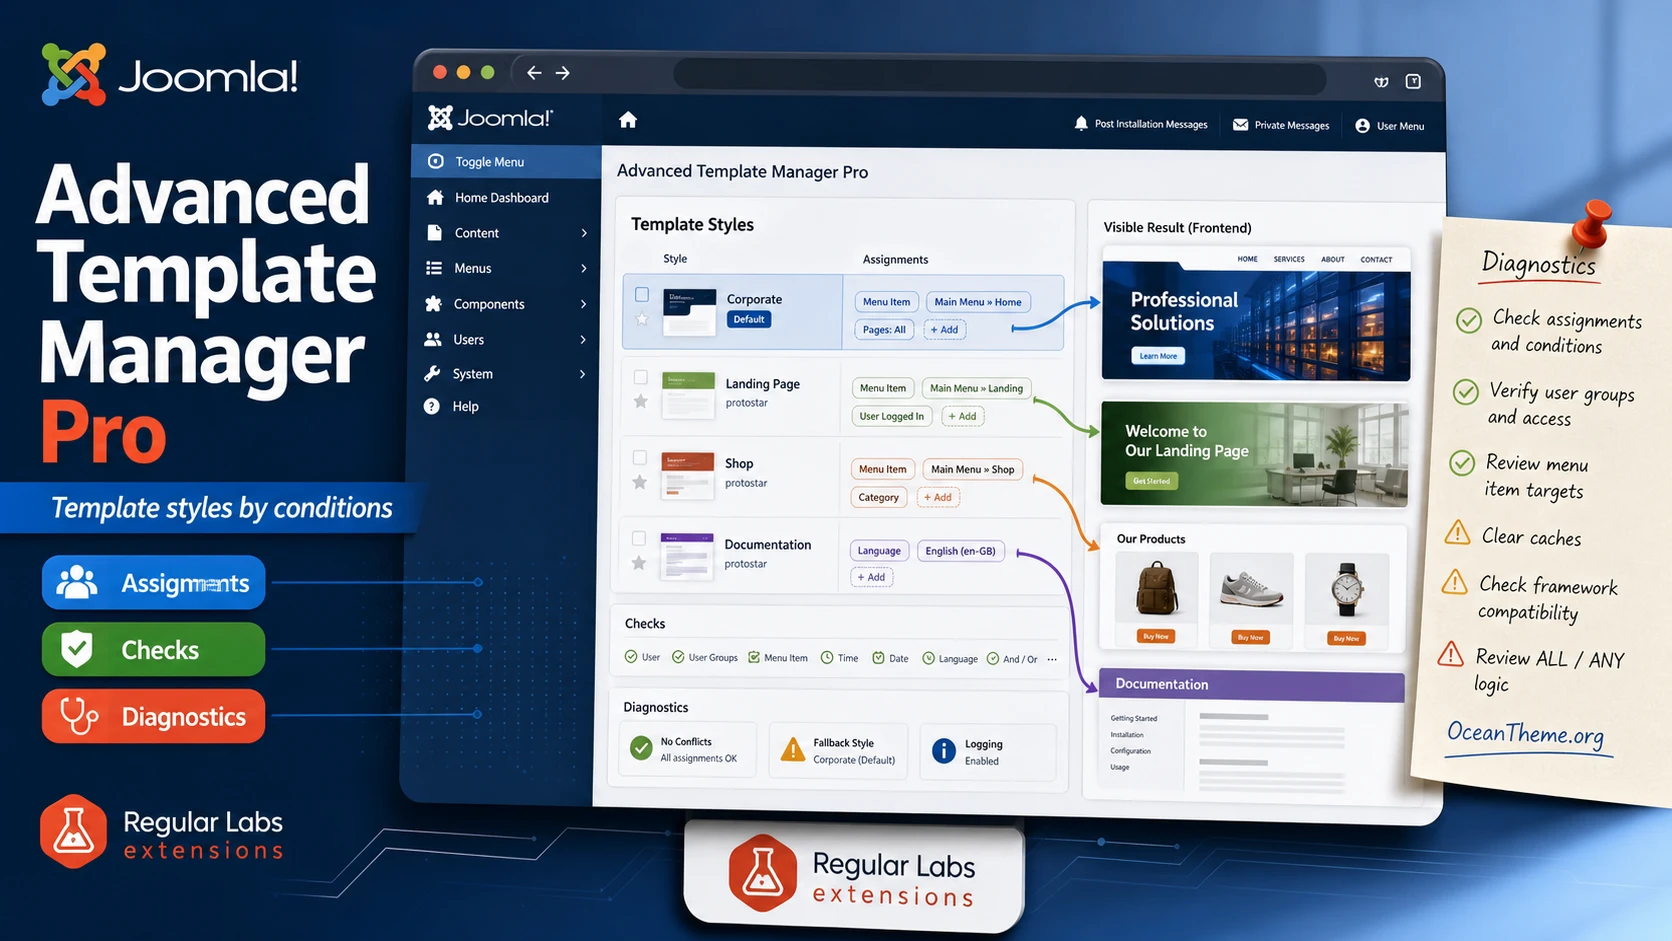Click the Joomla logo in admin sidebar
The image size is (1672, 941).
coord(490,118)
